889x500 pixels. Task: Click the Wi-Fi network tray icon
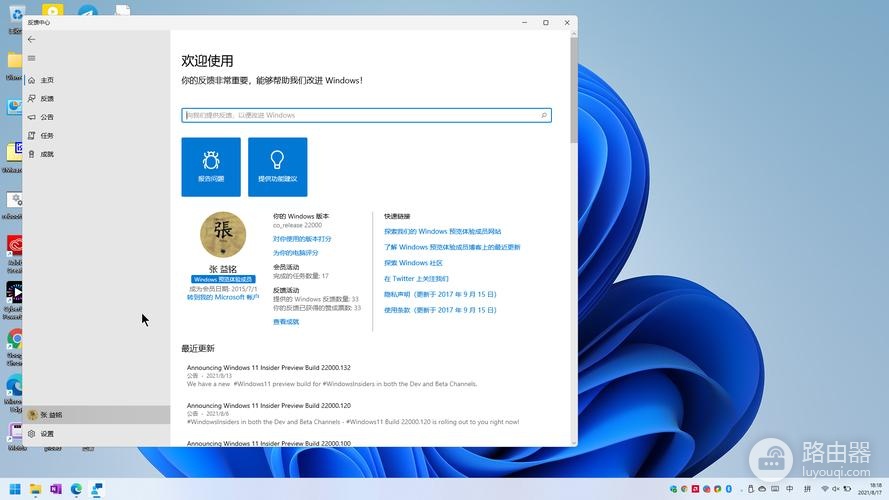825,489
